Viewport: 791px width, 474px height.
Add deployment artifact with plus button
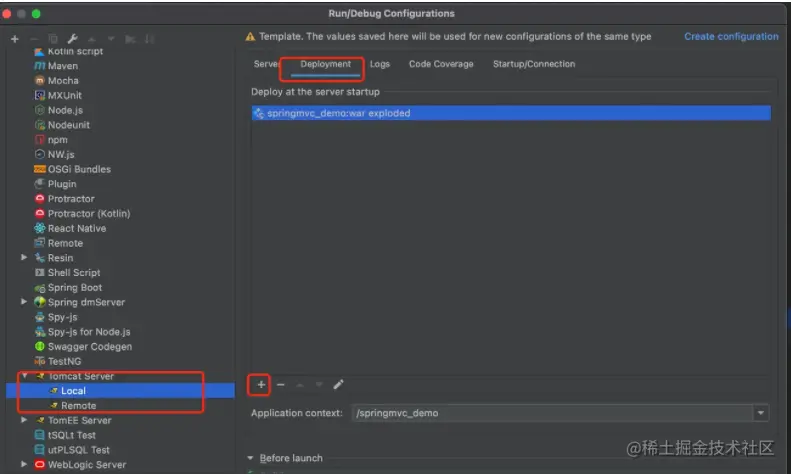click(x=260, y=385)
